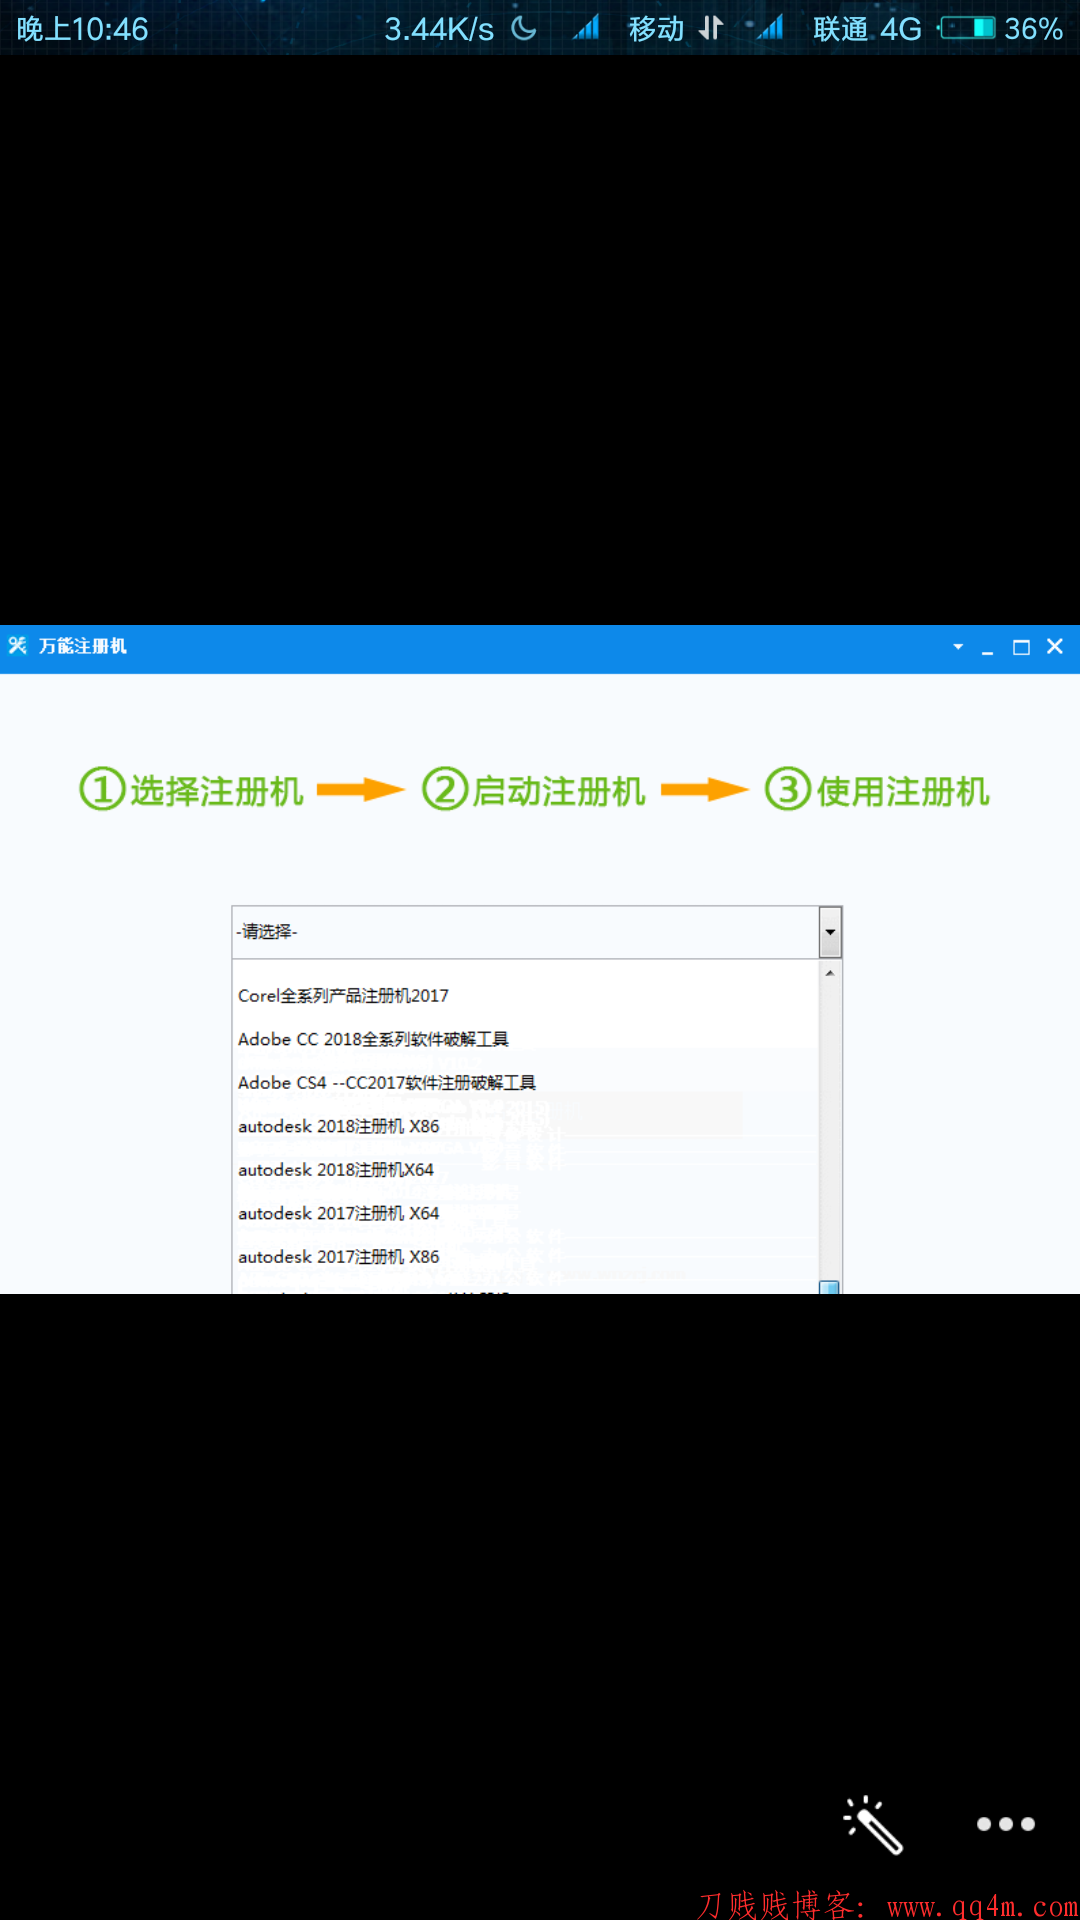Open the title bar dropdown arrow menu
The height and width of the screenshot is (1920, 1080).
(x=958, y=647)
